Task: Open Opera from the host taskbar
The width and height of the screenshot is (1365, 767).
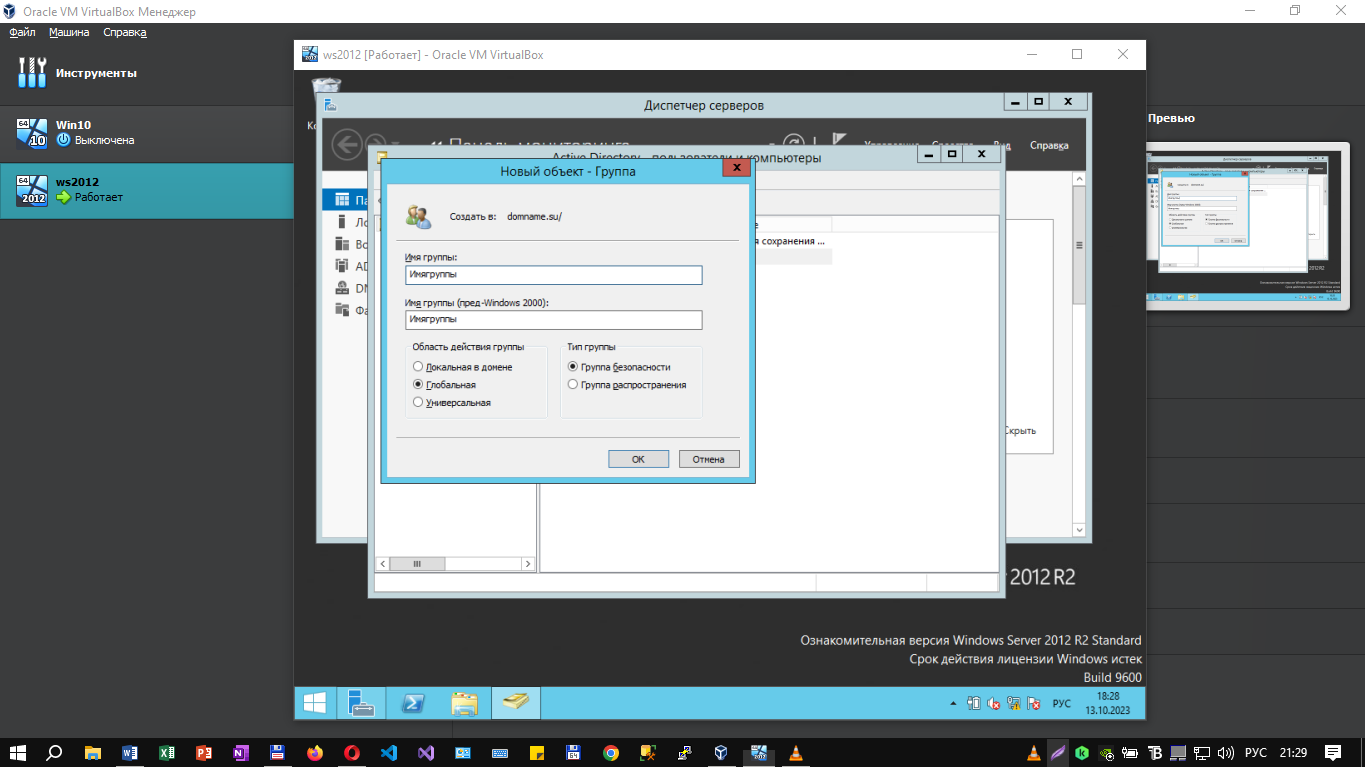Action: pyautogui.click(x=352, y=753)
